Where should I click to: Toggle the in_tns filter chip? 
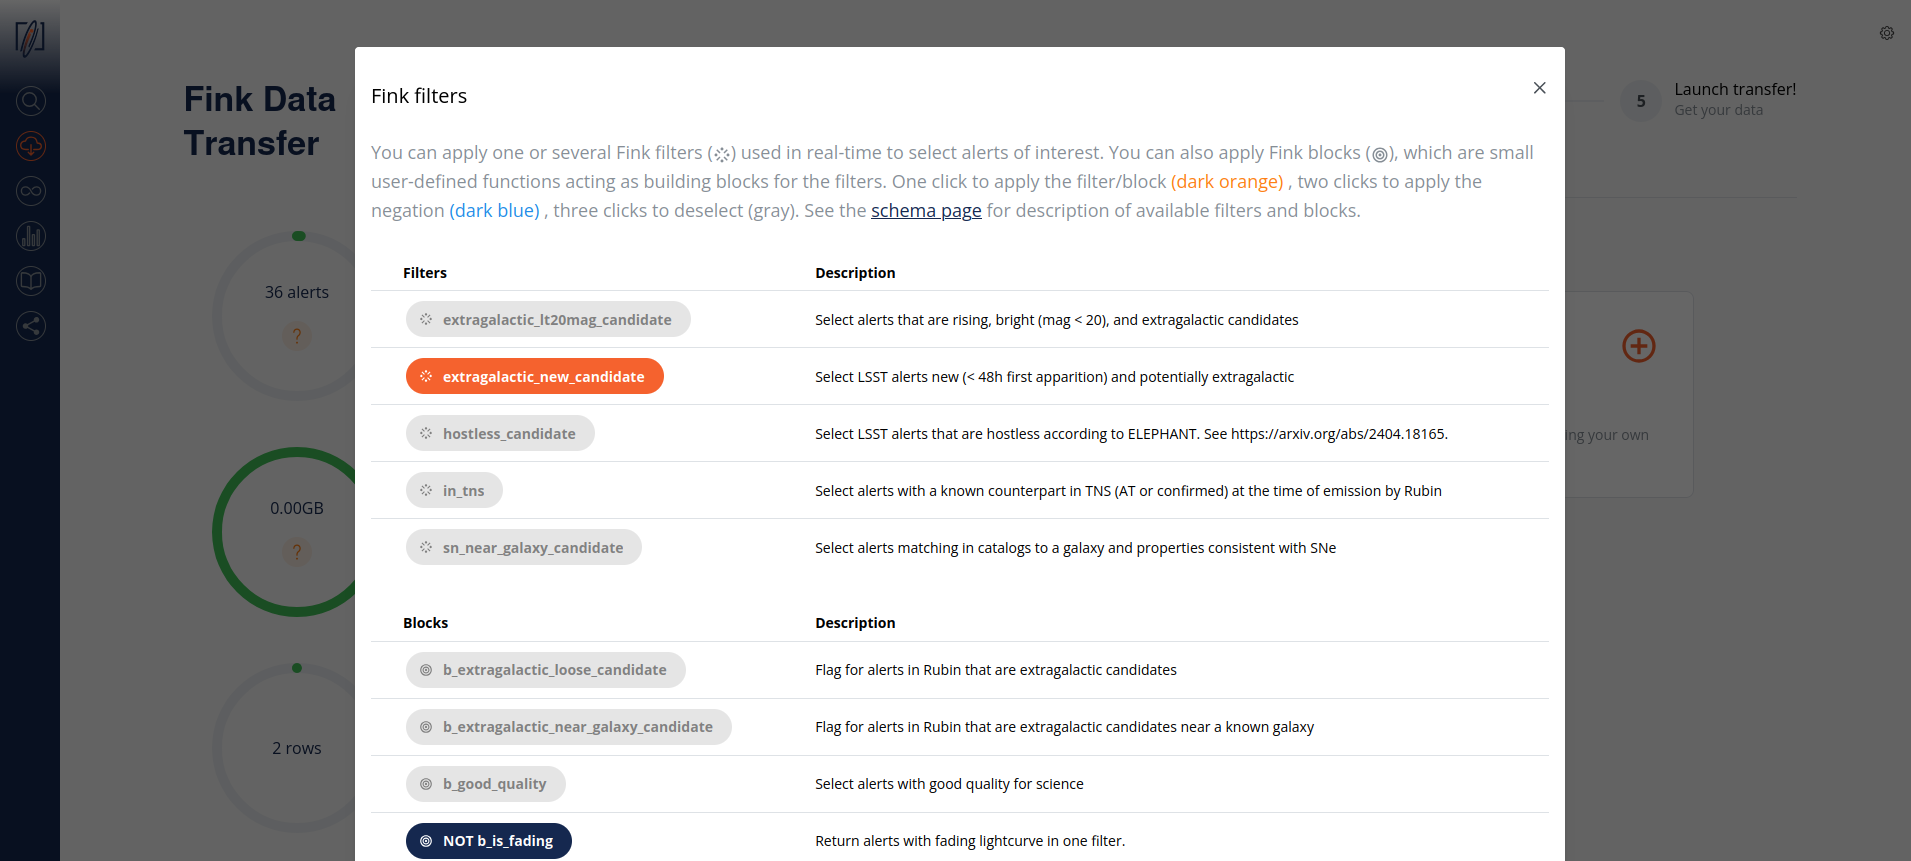[454, 491]
